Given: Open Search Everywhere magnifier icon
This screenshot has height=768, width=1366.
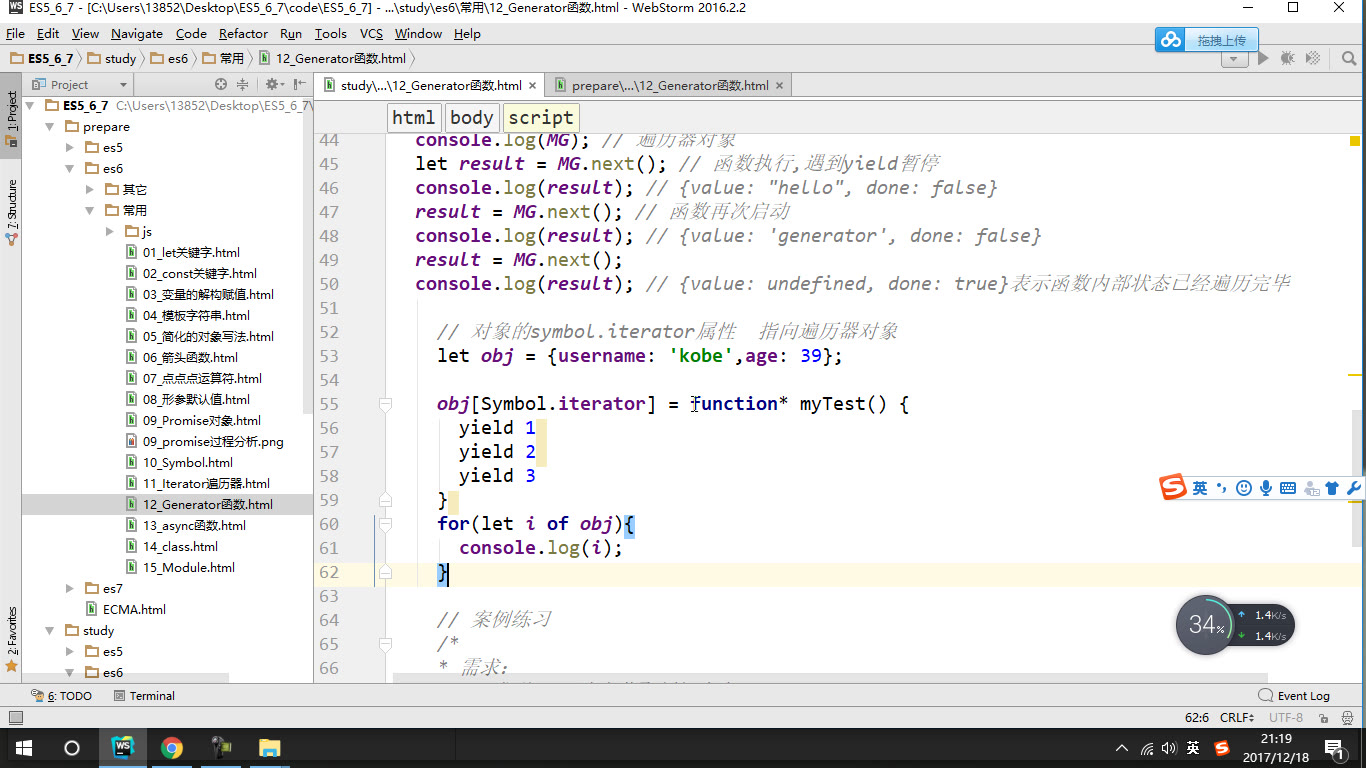Looking at the screenshot, I should click(x=1347, y=59).
